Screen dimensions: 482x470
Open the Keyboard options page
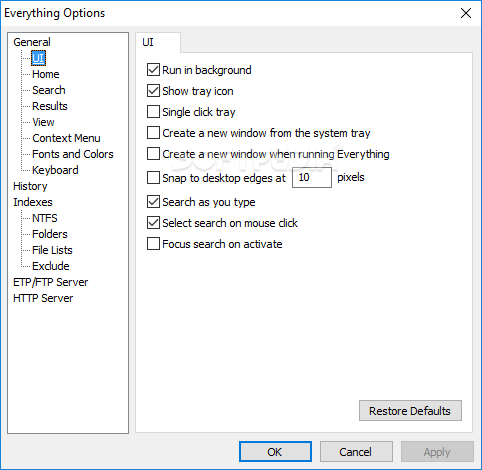point(55,170)
